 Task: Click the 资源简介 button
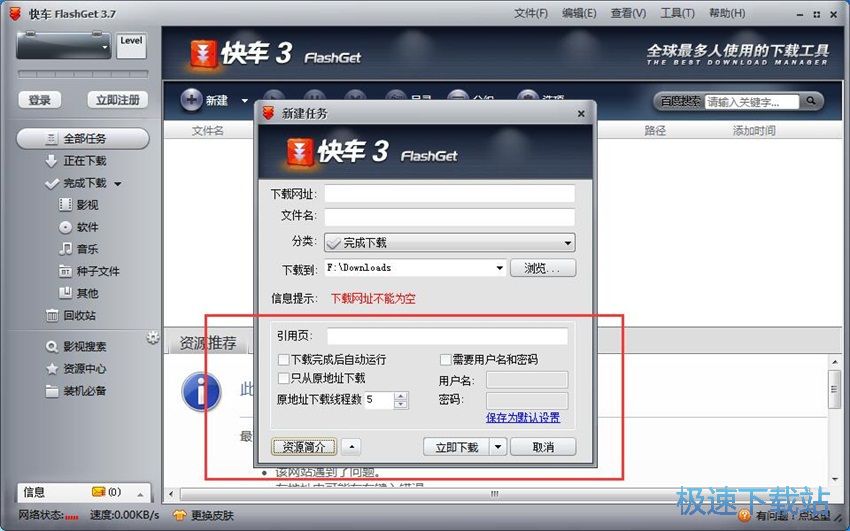[304, 447]
